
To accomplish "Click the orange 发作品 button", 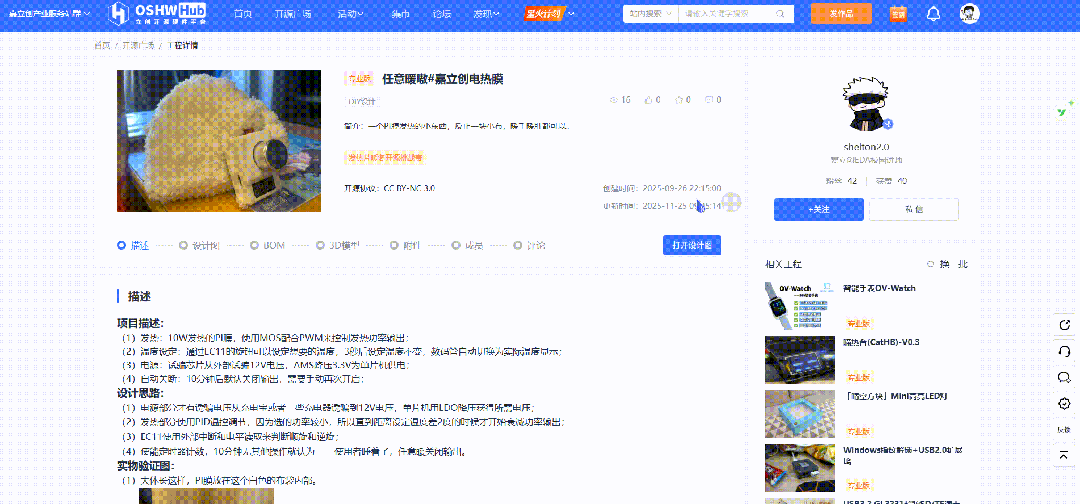I will coord(841,14).
